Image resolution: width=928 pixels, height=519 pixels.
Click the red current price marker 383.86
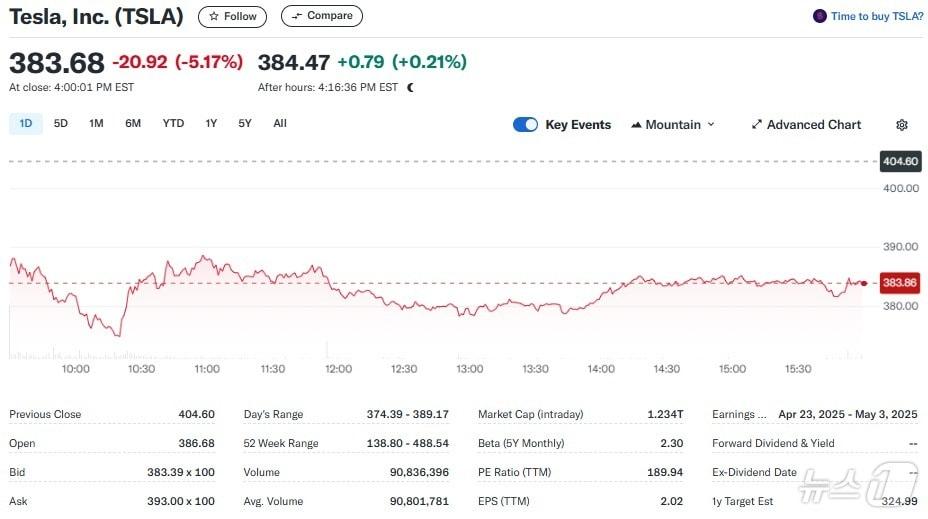click(899, 283)
